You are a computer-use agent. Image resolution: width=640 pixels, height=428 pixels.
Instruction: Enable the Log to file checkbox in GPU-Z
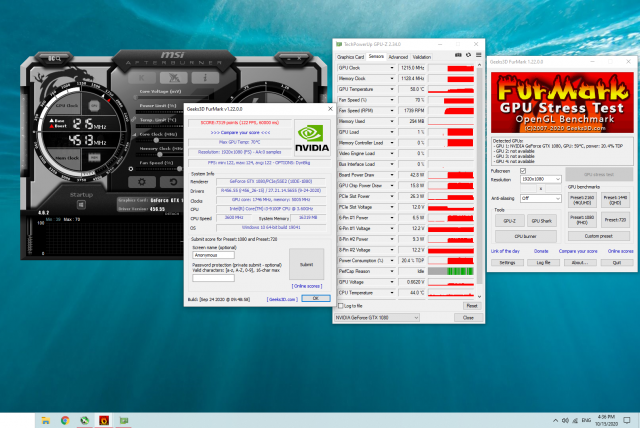pos(341,306)
